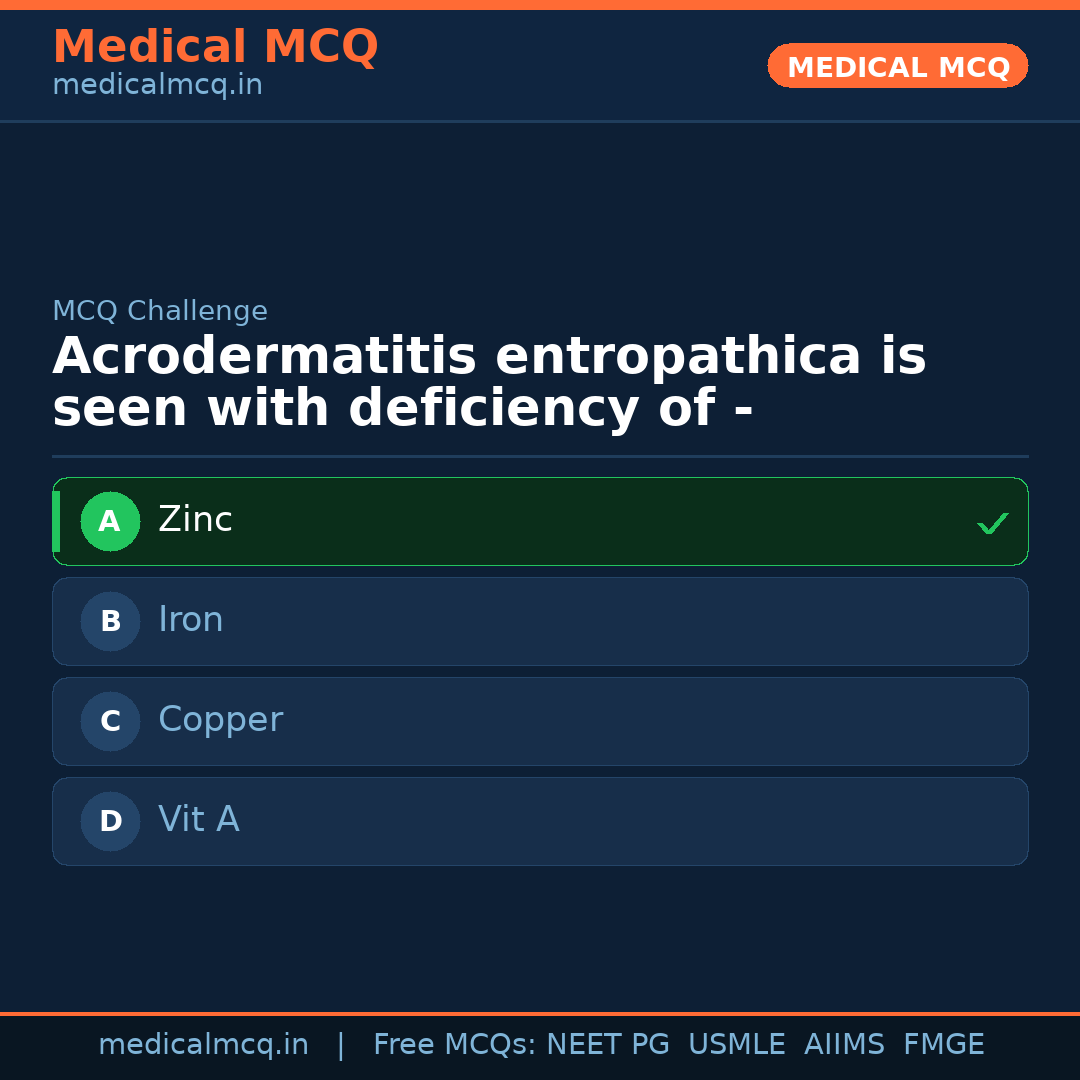
Task: Click FMGE in the footer
Action: (943, 1045)
